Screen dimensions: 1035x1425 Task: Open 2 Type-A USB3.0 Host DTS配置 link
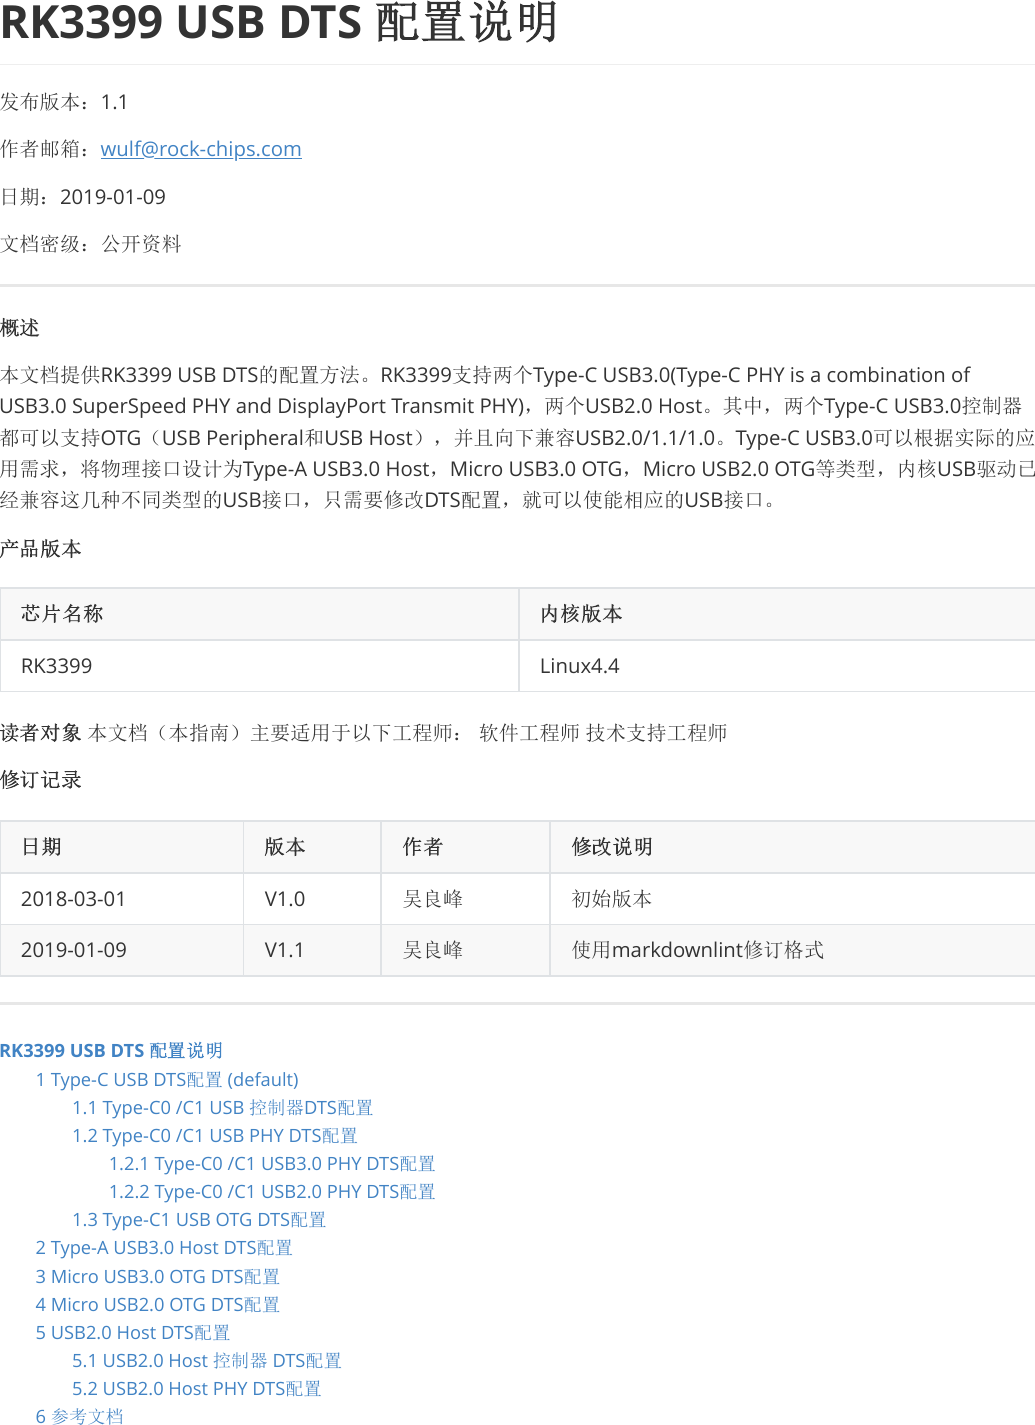164,1247
